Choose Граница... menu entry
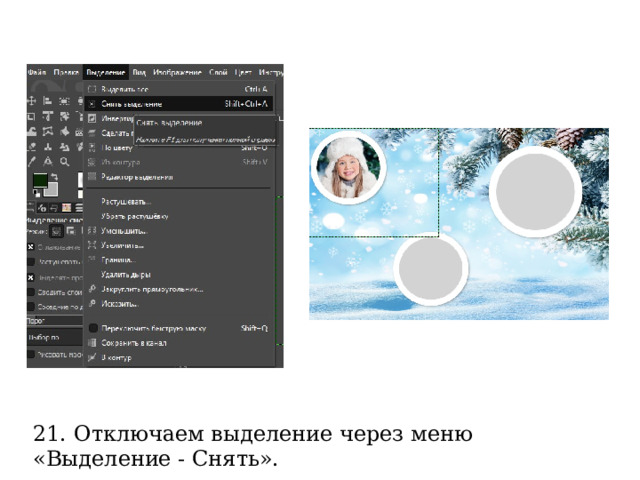Viewport: 640px width, 480px height. 178,260
